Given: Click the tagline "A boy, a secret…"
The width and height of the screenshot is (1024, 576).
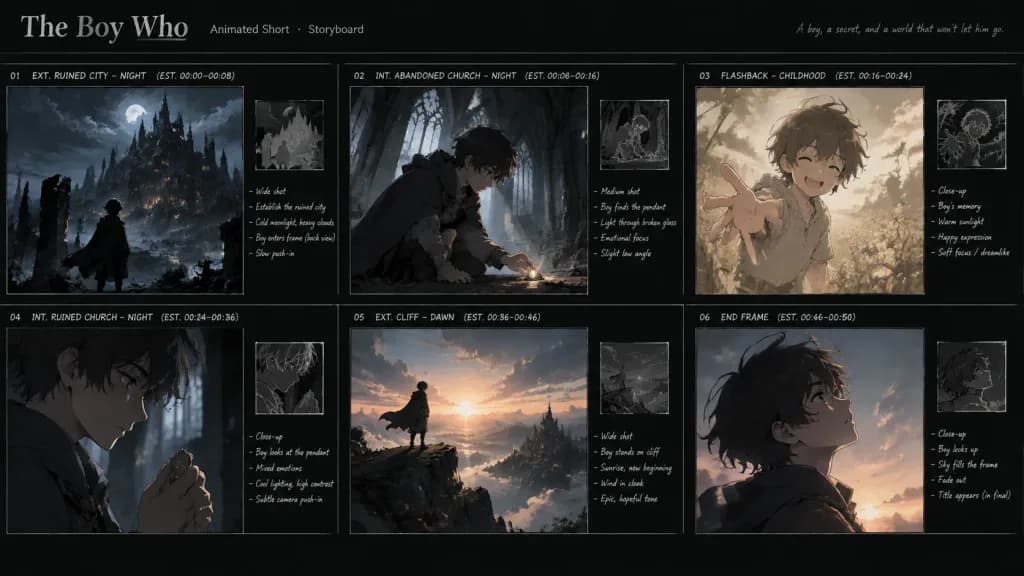Looking at the screenshot, I should point(899,29).
